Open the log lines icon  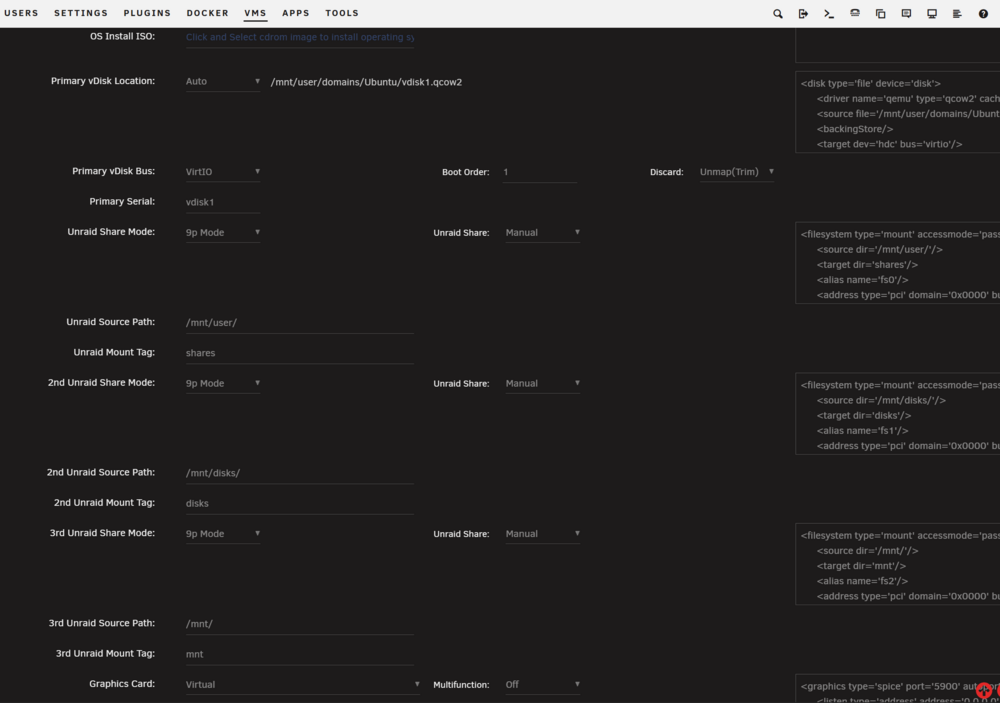pos(957,13)
